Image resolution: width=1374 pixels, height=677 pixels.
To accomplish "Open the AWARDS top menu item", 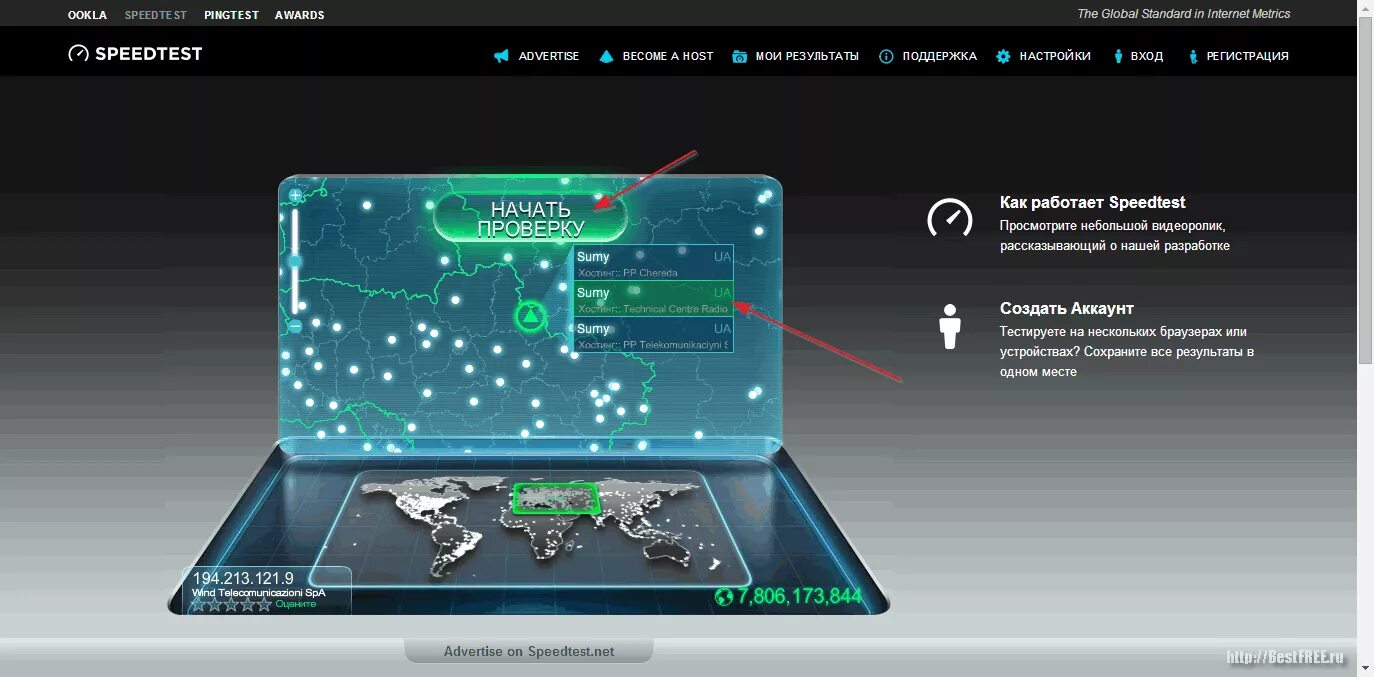I will 300,15.
